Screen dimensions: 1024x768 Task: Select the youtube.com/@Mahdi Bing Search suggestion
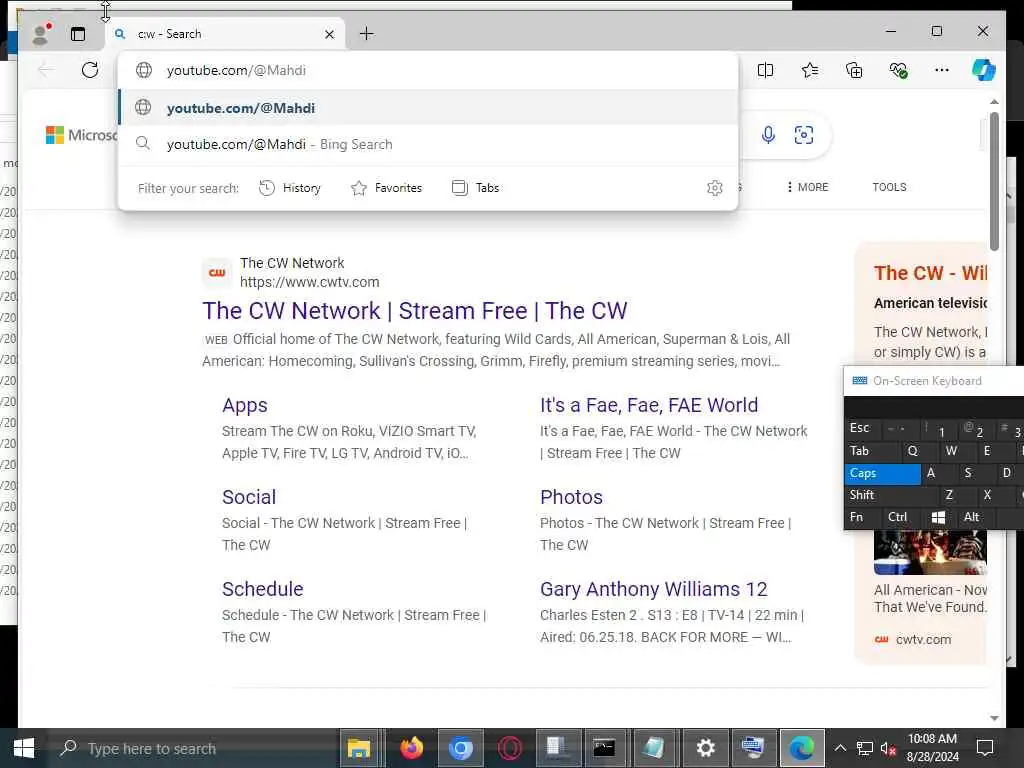tap(428, 144)
